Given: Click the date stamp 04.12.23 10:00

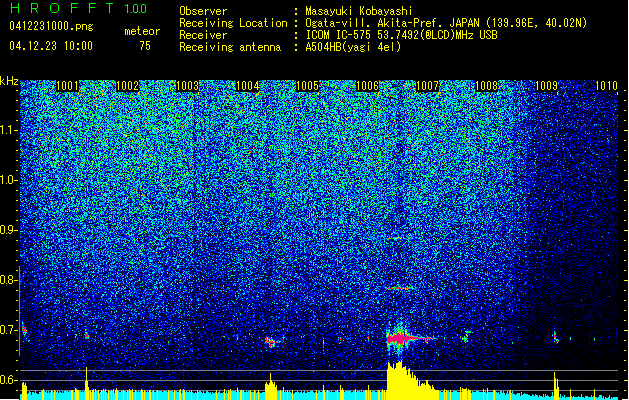Looking at the screenshot, I should point(51,46).
